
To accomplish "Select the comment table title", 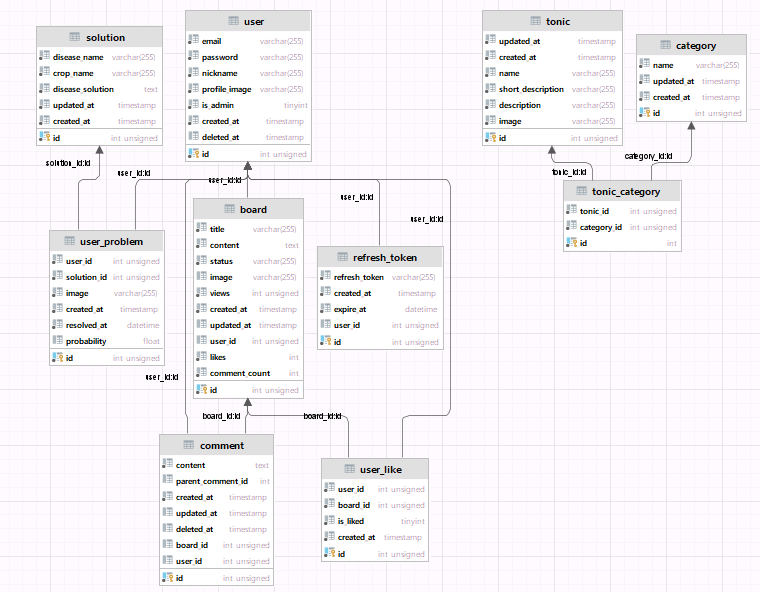I will [x=222, y=446].
